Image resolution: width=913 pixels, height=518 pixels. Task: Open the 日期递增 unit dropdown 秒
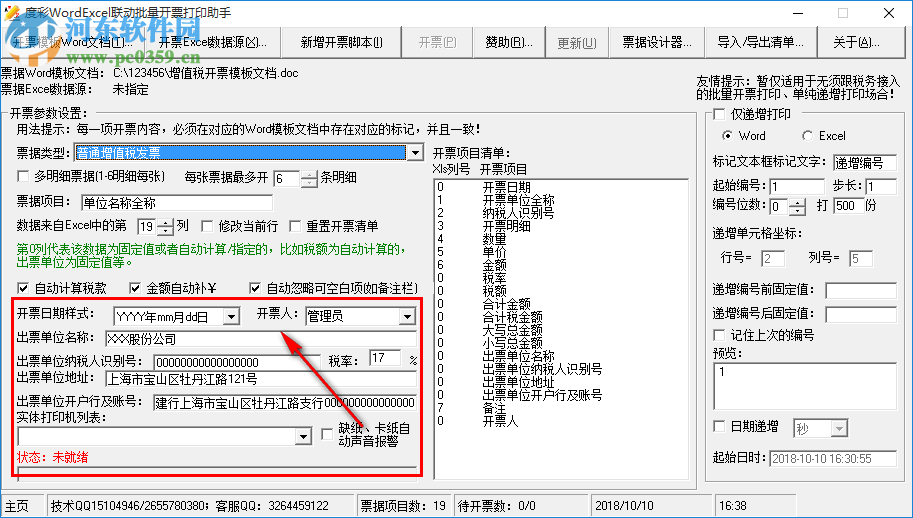(x=838, y=429)
